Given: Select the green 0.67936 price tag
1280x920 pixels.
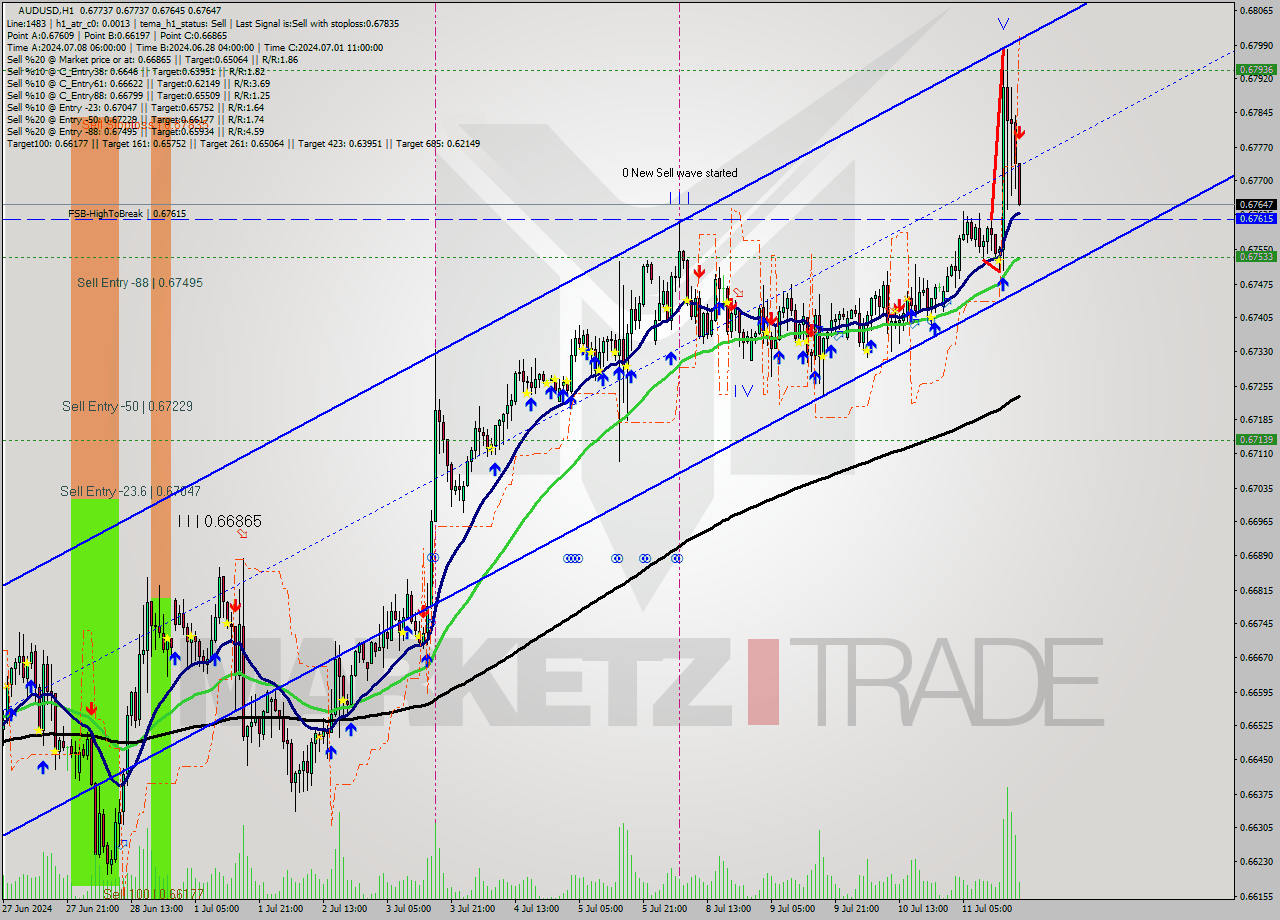Looking at the screenshot, I should pyautogui.click(x=1256, y=70).
